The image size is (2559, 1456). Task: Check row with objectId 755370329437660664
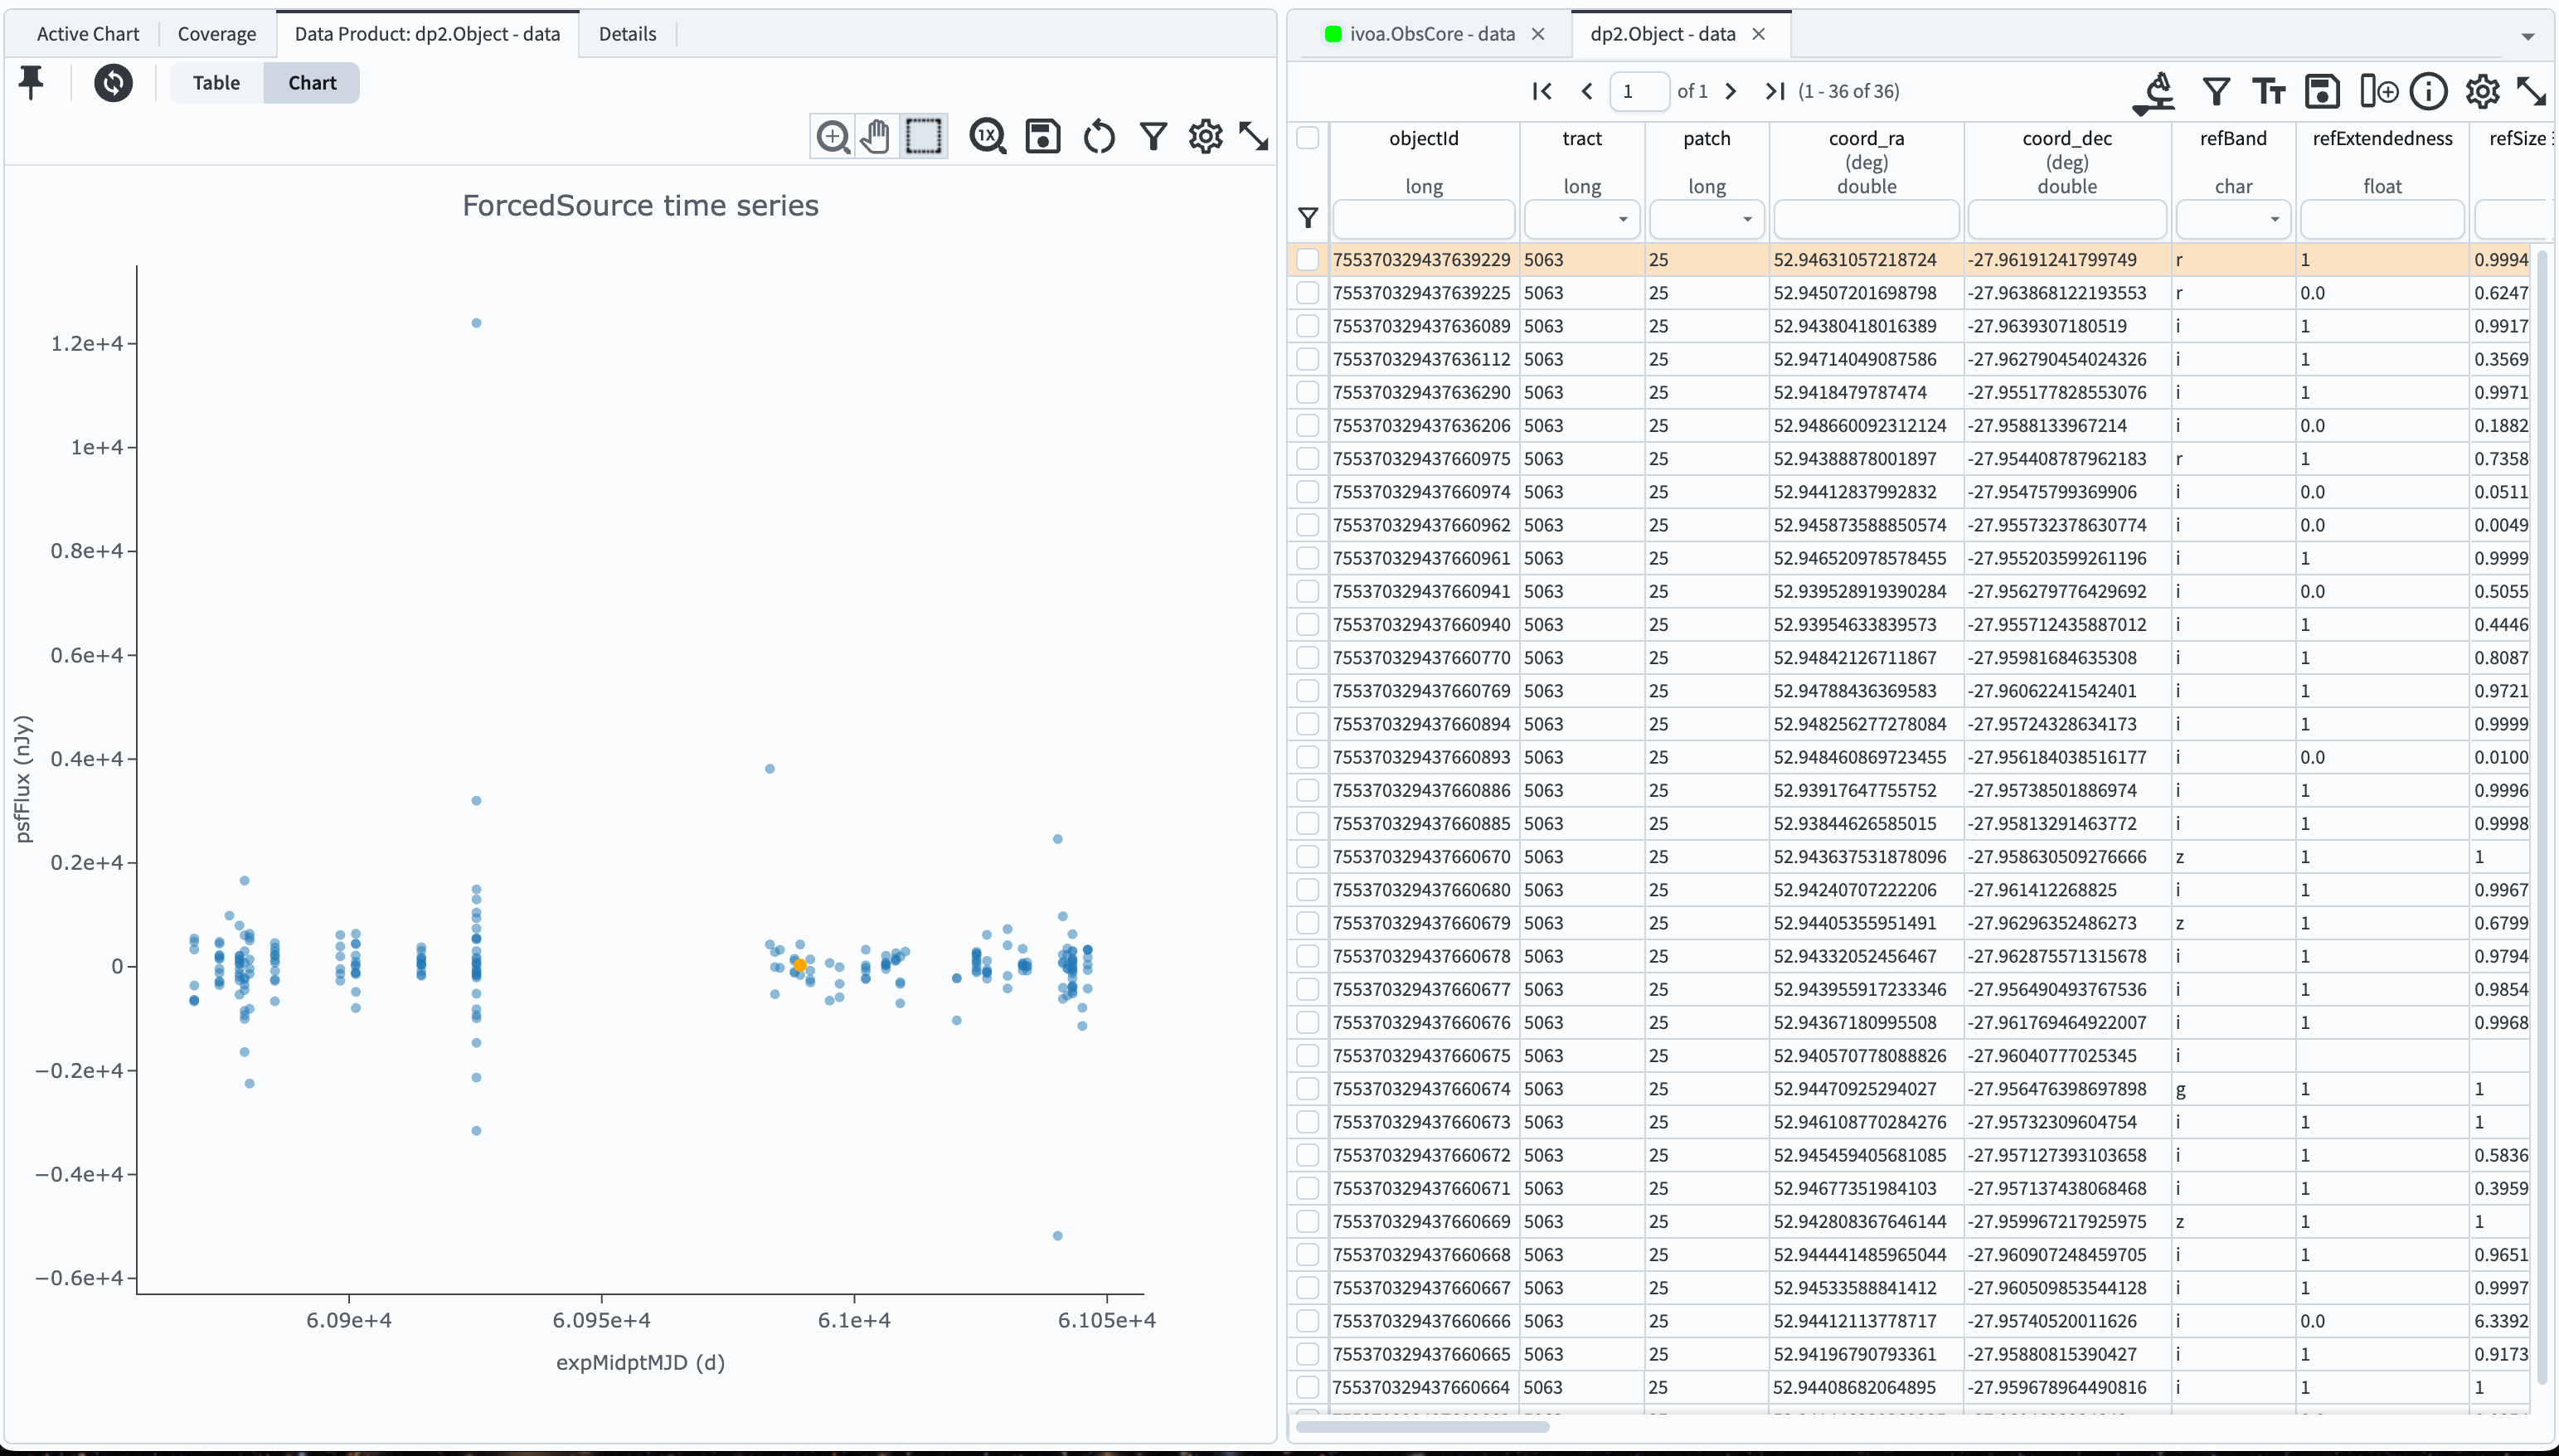point(1308,1387)
